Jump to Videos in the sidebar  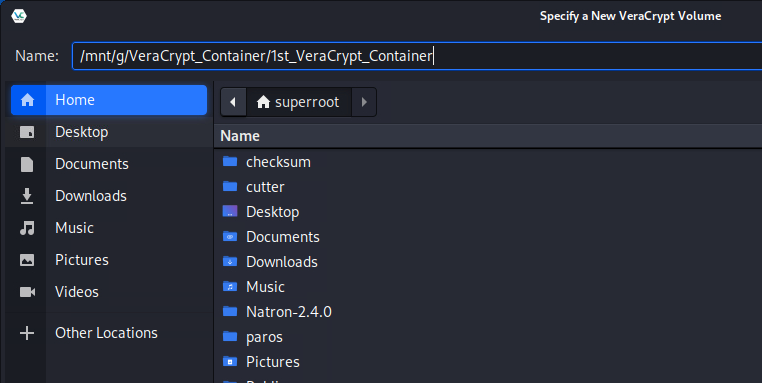coord(109,292)
